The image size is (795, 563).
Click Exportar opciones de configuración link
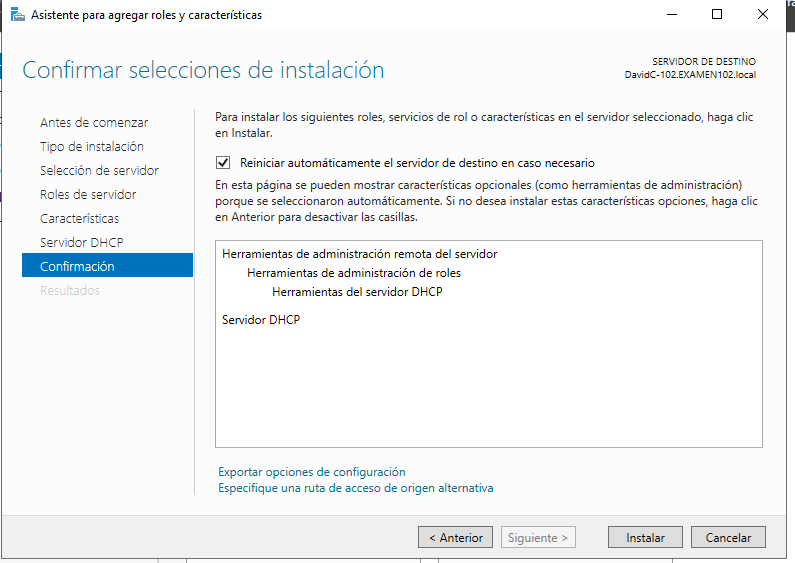click(312, 472)
